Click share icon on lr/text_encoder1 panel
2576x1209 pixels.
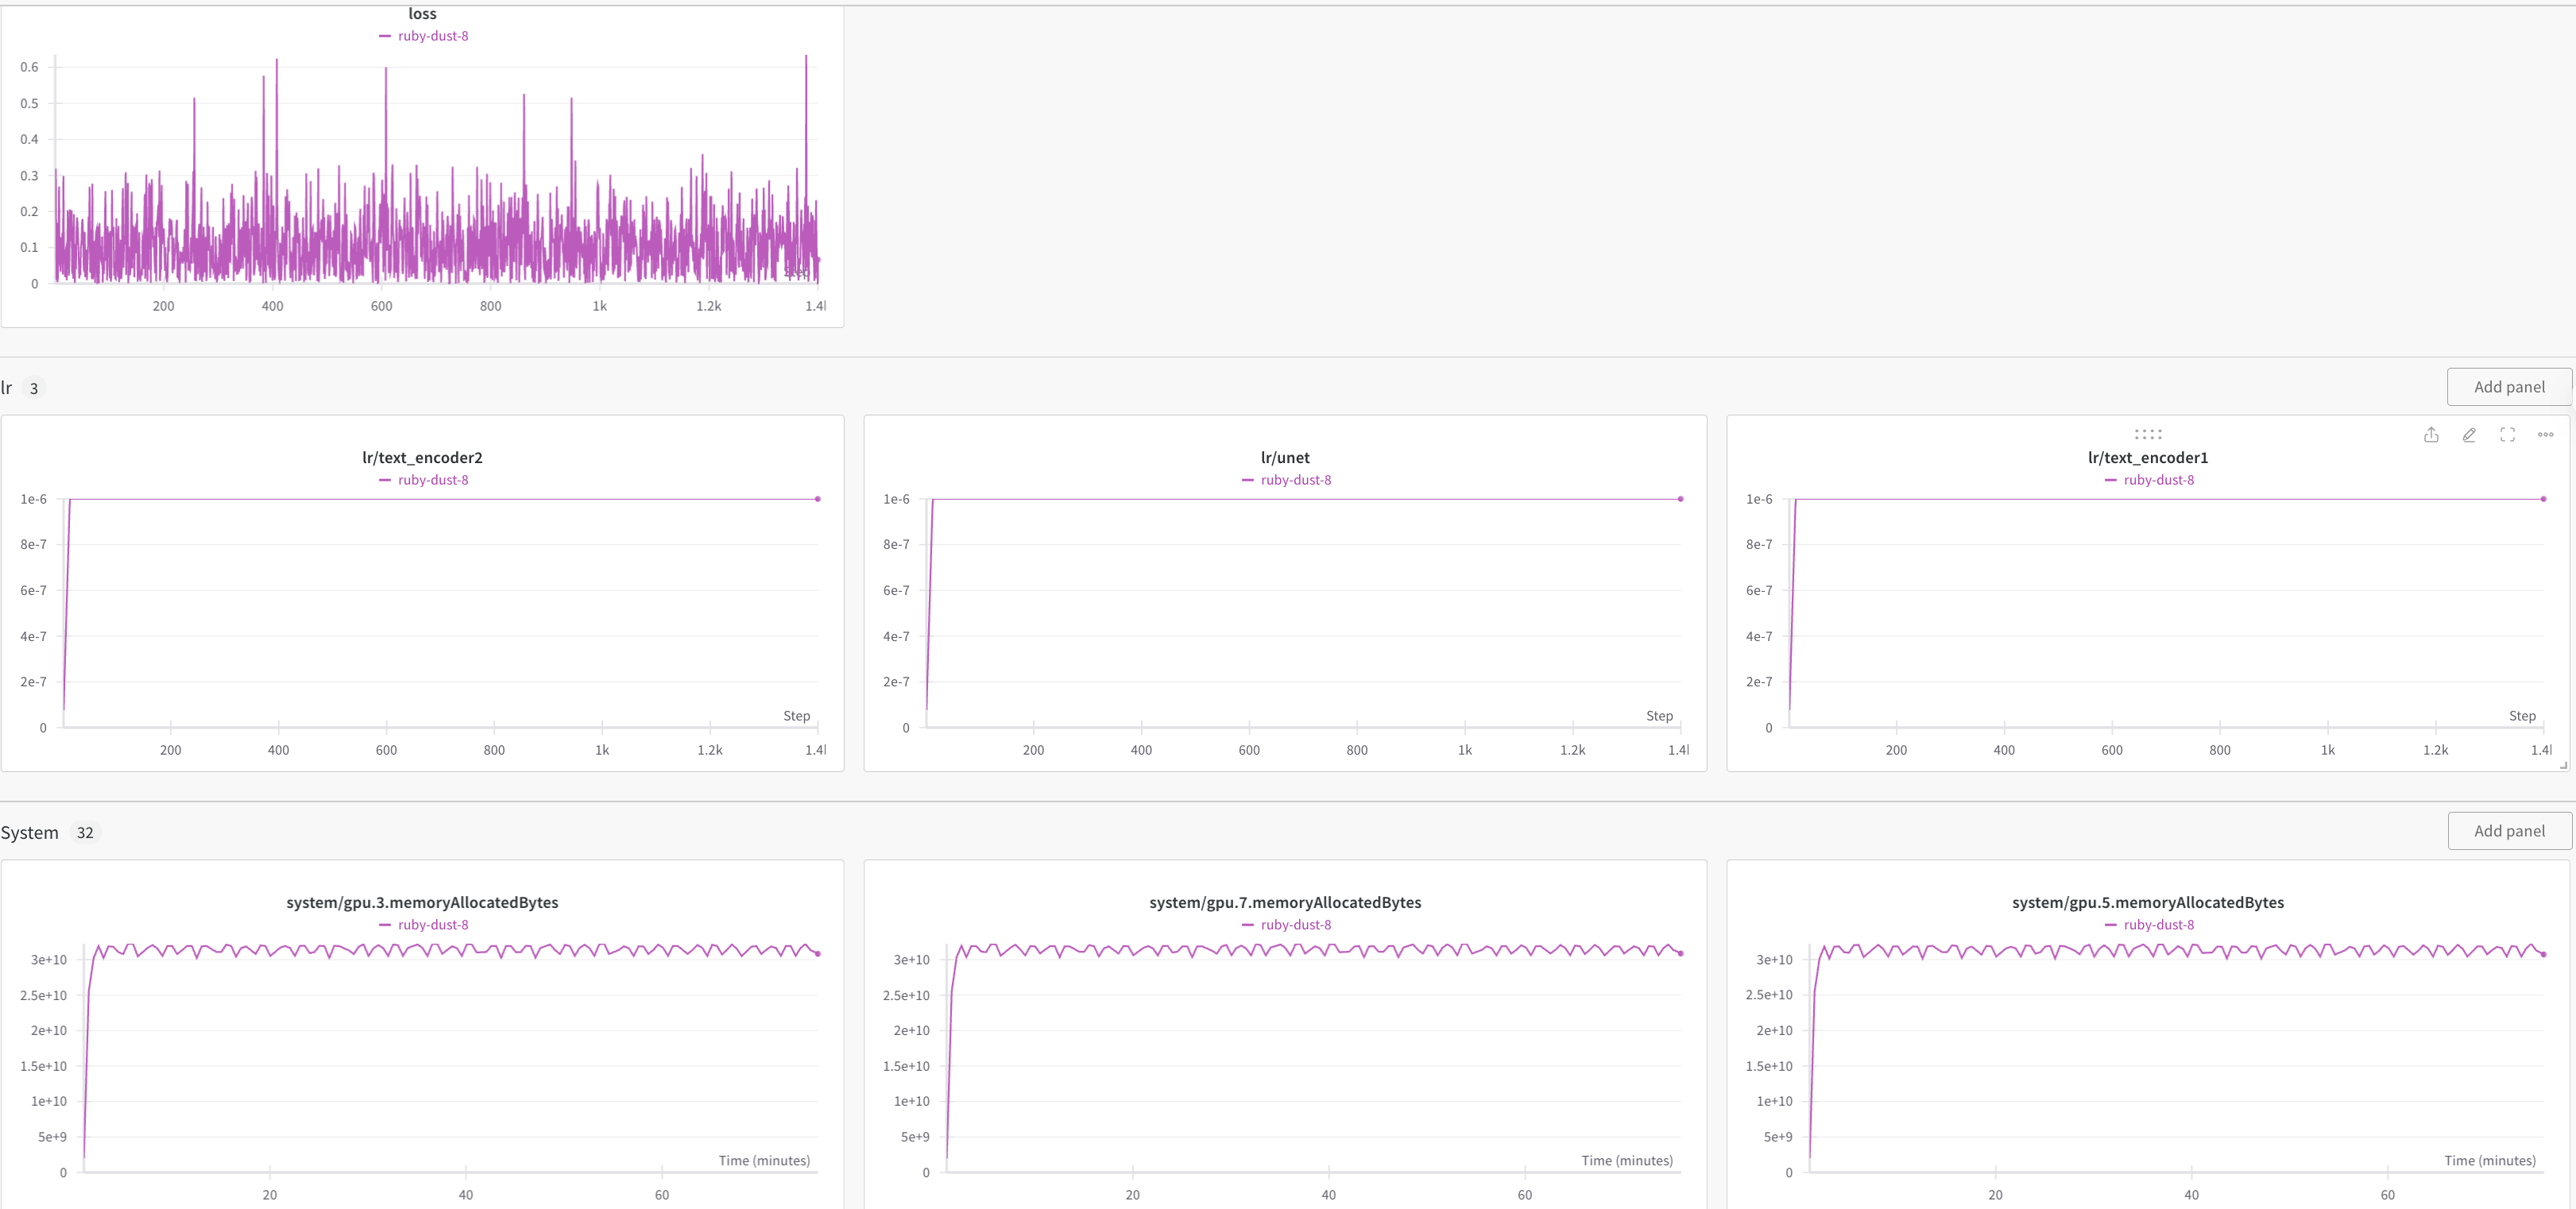tap(2431, 435)
